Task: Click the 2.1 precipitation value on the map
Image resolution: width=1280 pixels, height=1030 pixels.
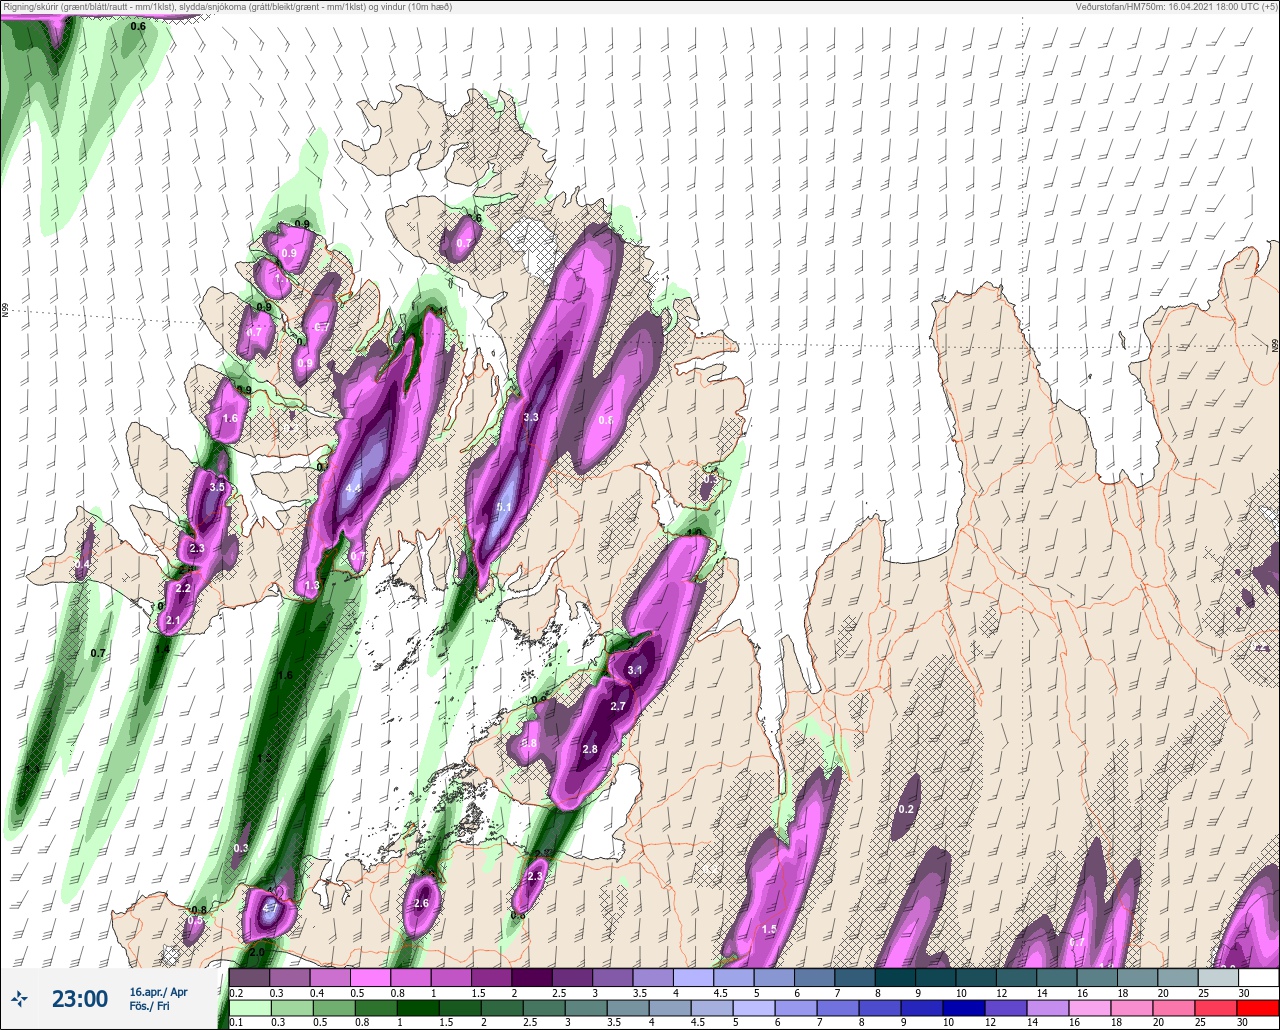Action: coord(173,621)
